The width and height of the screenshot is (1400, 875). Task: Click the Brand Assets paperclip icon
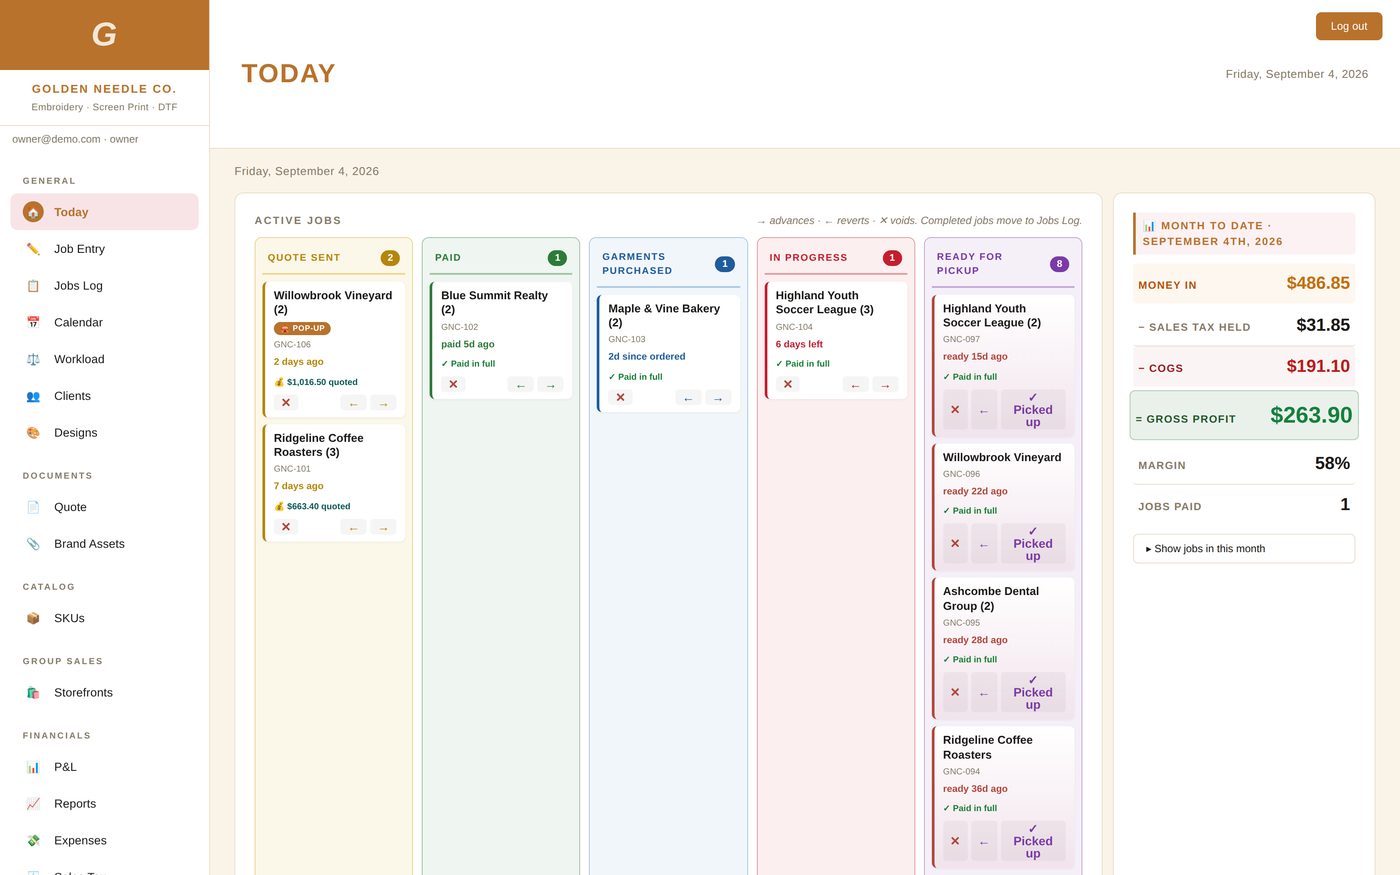33,544
